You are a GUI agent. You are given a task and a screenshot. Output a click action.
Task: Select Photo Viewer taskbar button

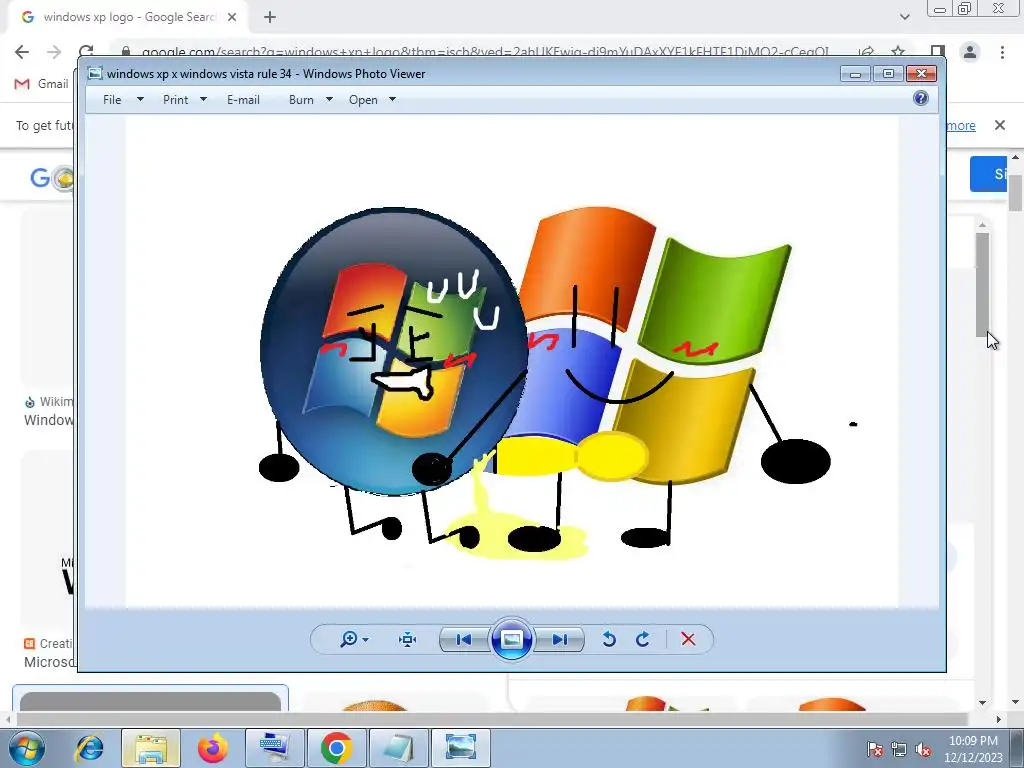tap(460, 748)
